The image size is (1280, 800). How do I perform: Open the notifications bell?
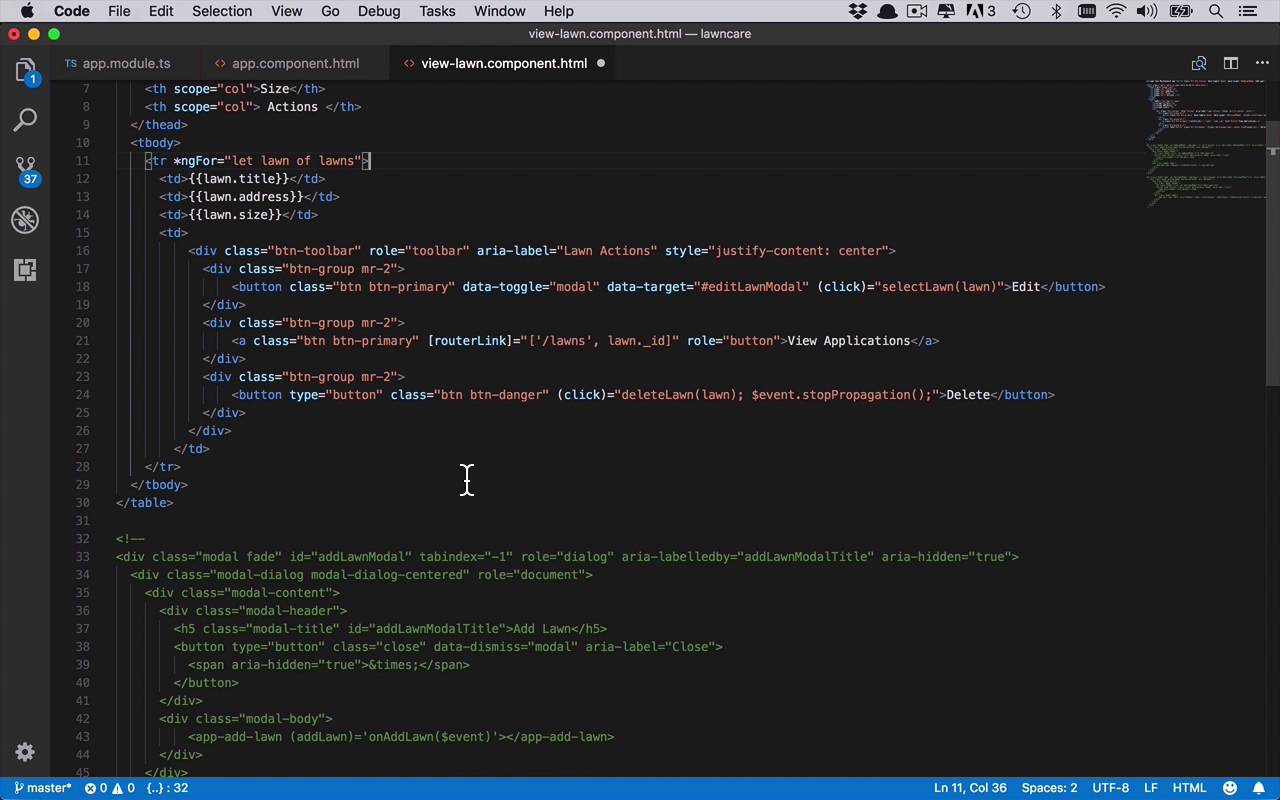[1259, 788]
